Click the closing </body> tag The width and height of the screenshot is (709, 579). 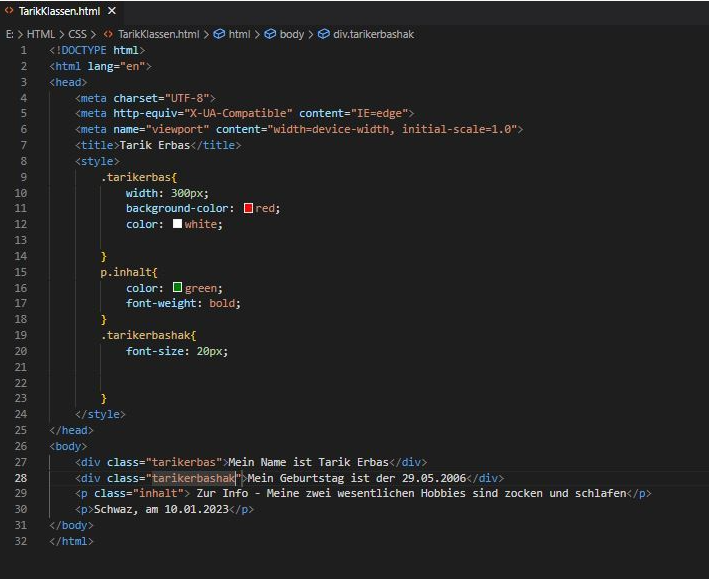click(x=71, y=526)
